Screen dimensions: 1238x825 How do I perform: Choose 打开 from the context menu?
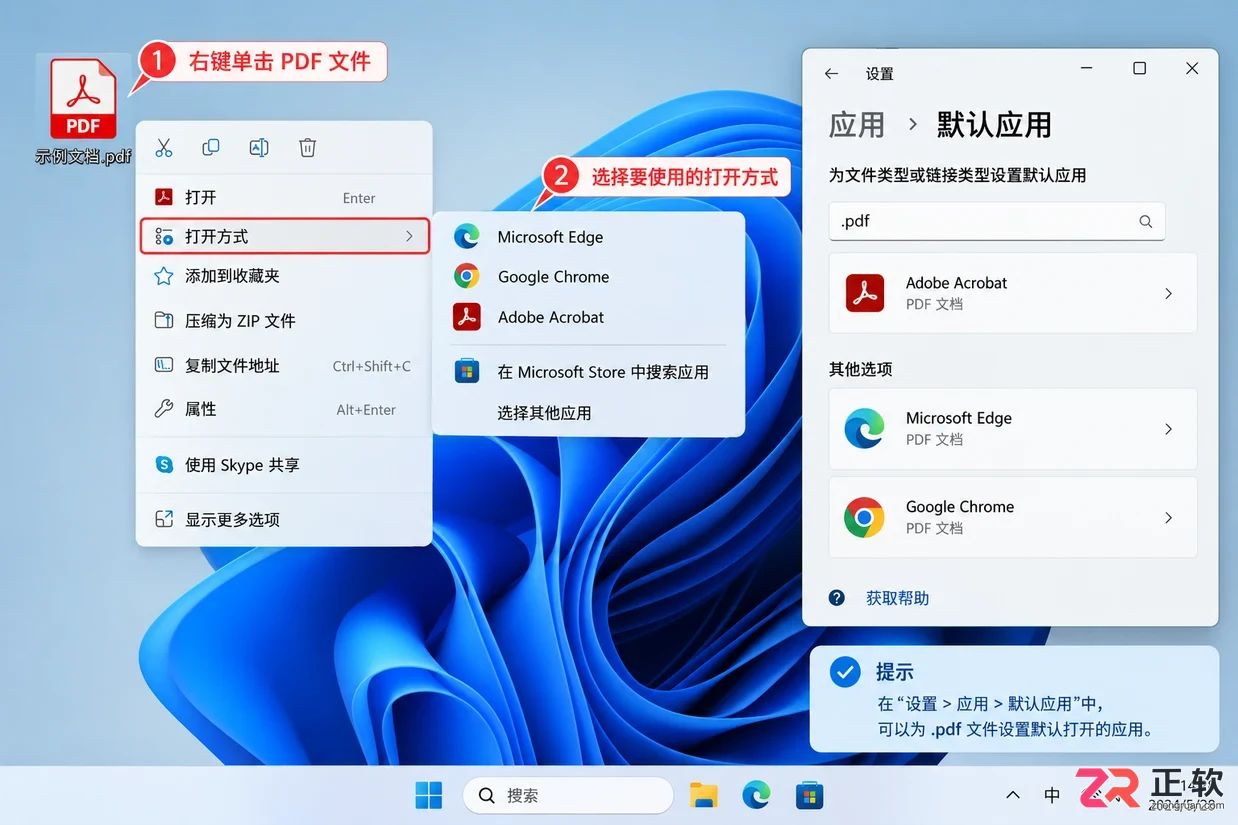click(284, 198)
